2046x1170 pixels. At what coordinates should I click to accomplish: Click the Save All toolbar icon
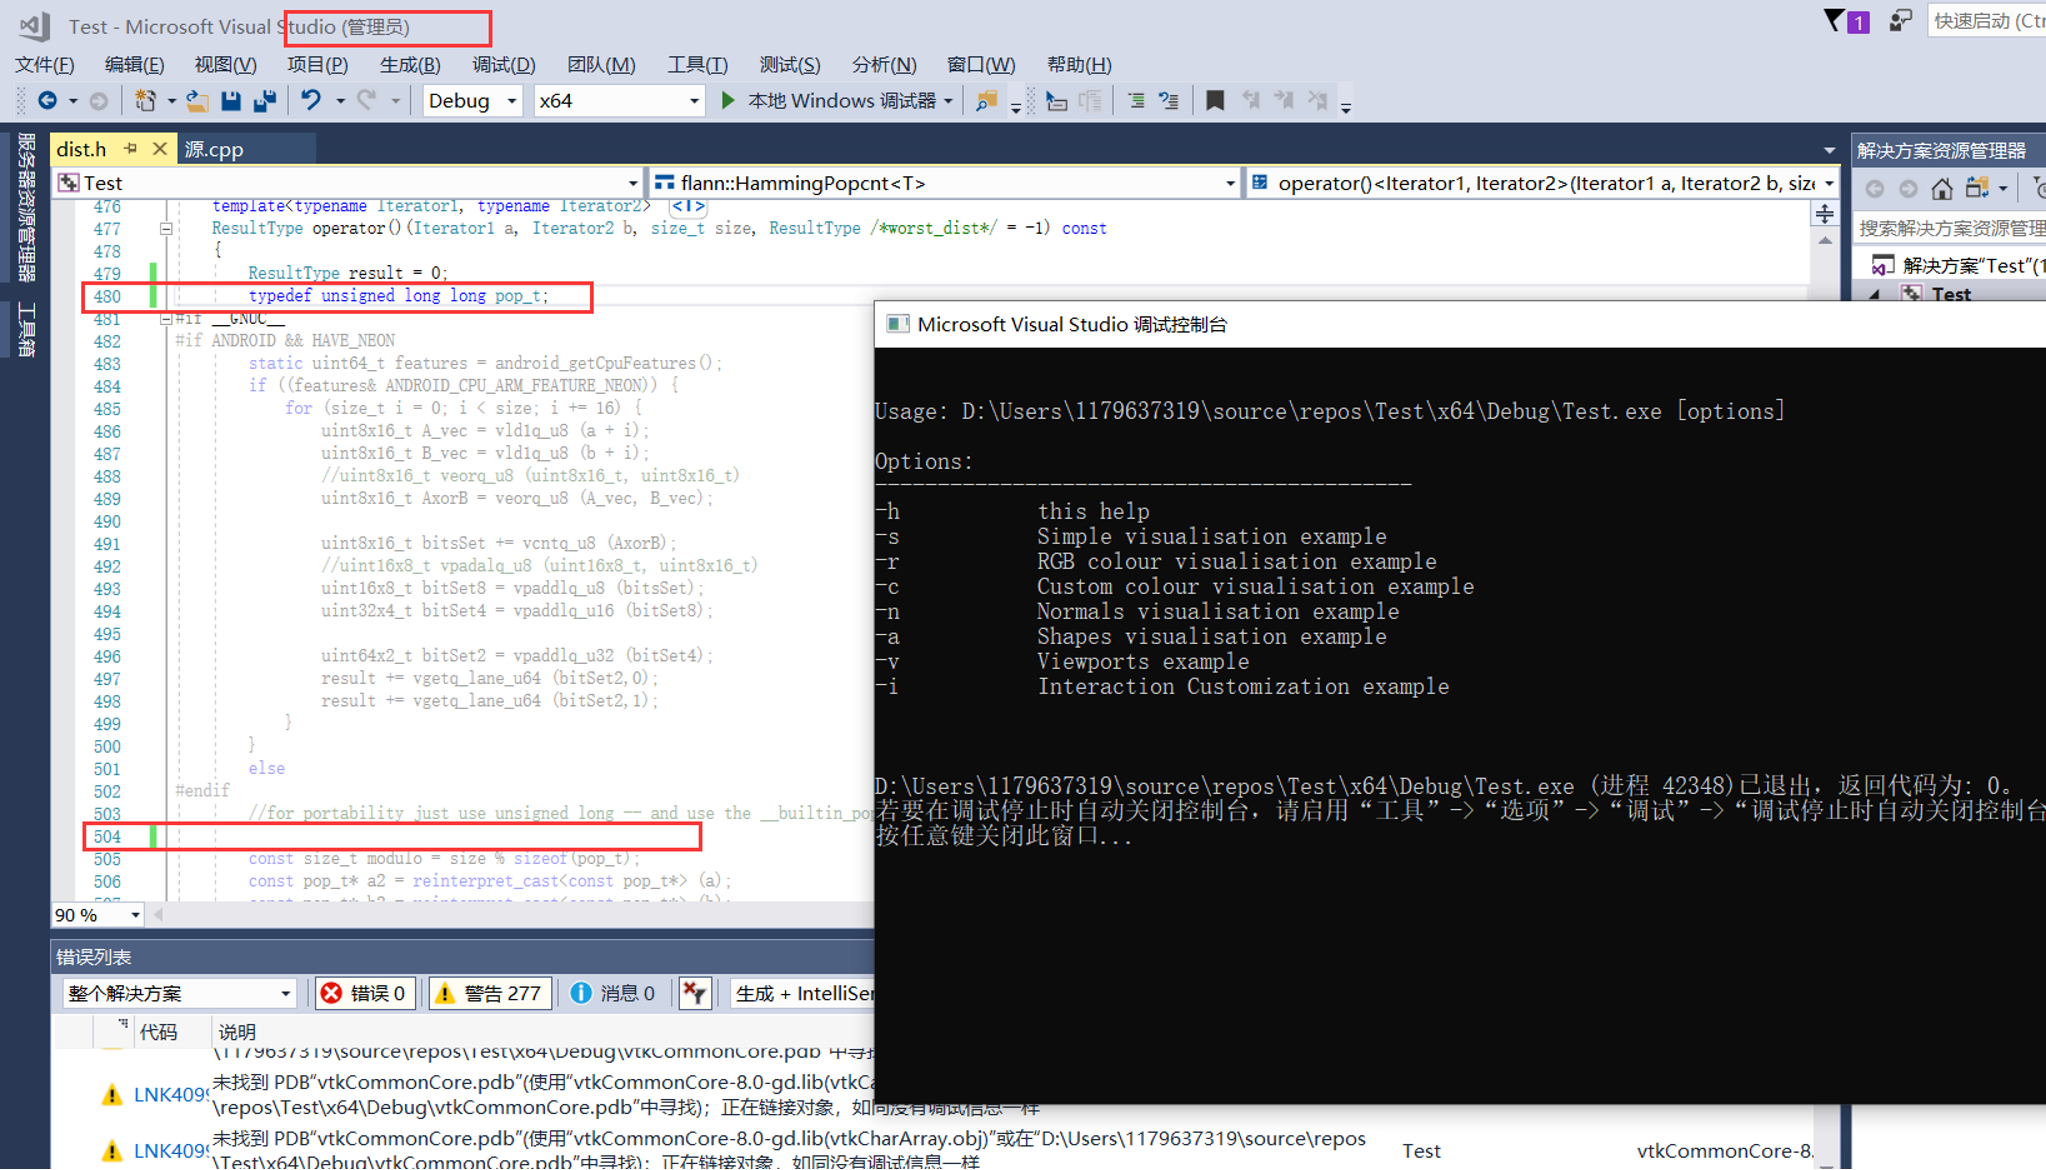265,101
